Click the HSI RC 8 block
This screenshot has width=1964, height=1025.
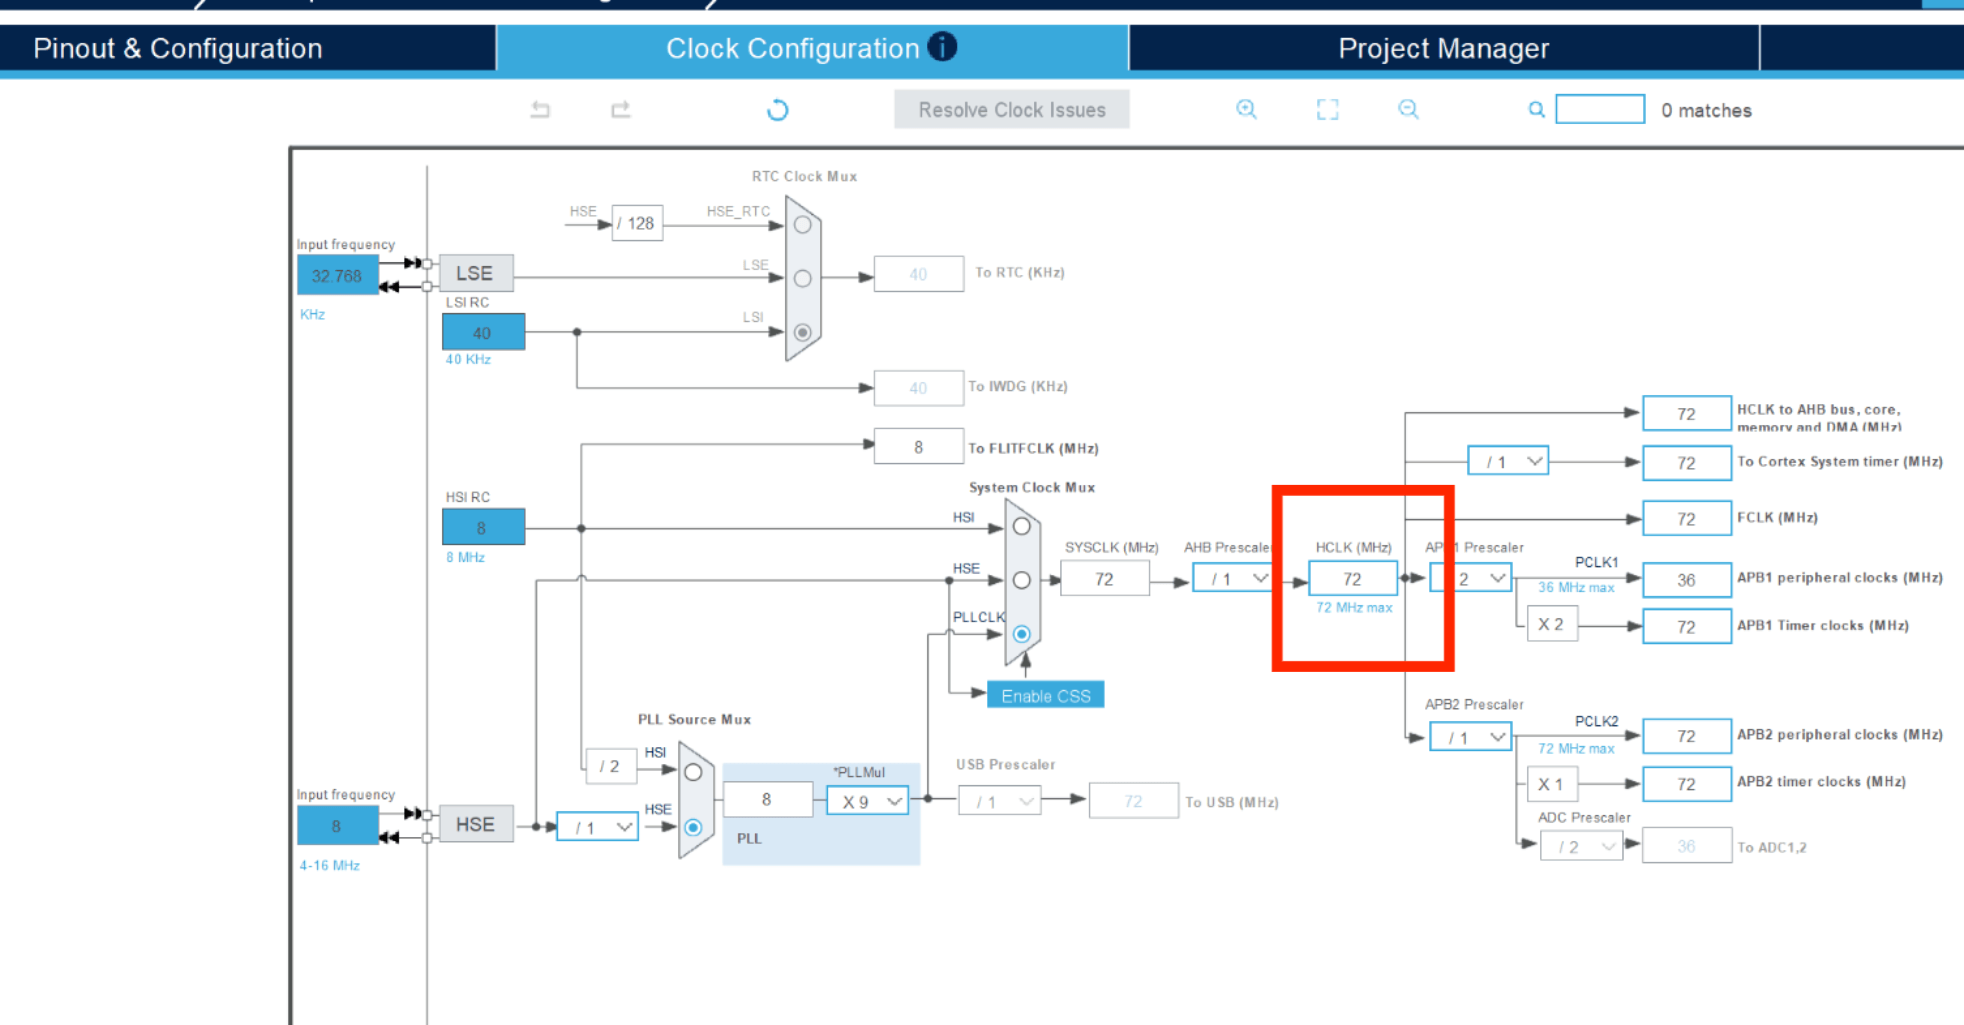(x=483, y=527)
